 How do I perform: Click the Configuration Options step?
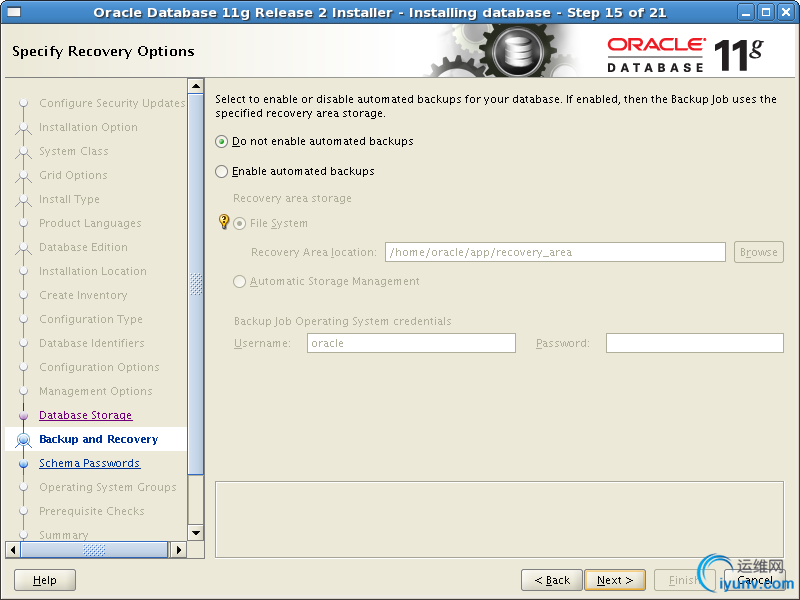point(99,367)
